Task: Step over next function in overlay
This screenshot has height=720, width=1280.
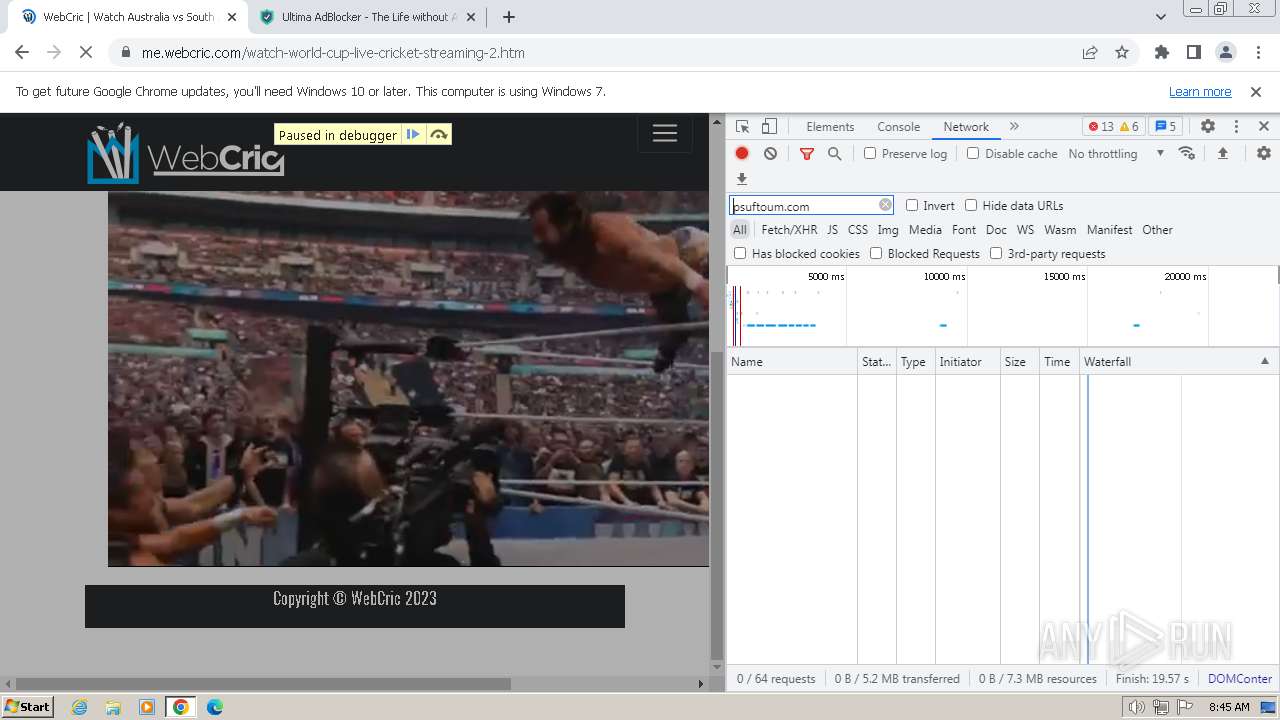Action: [x=439, y=134]
